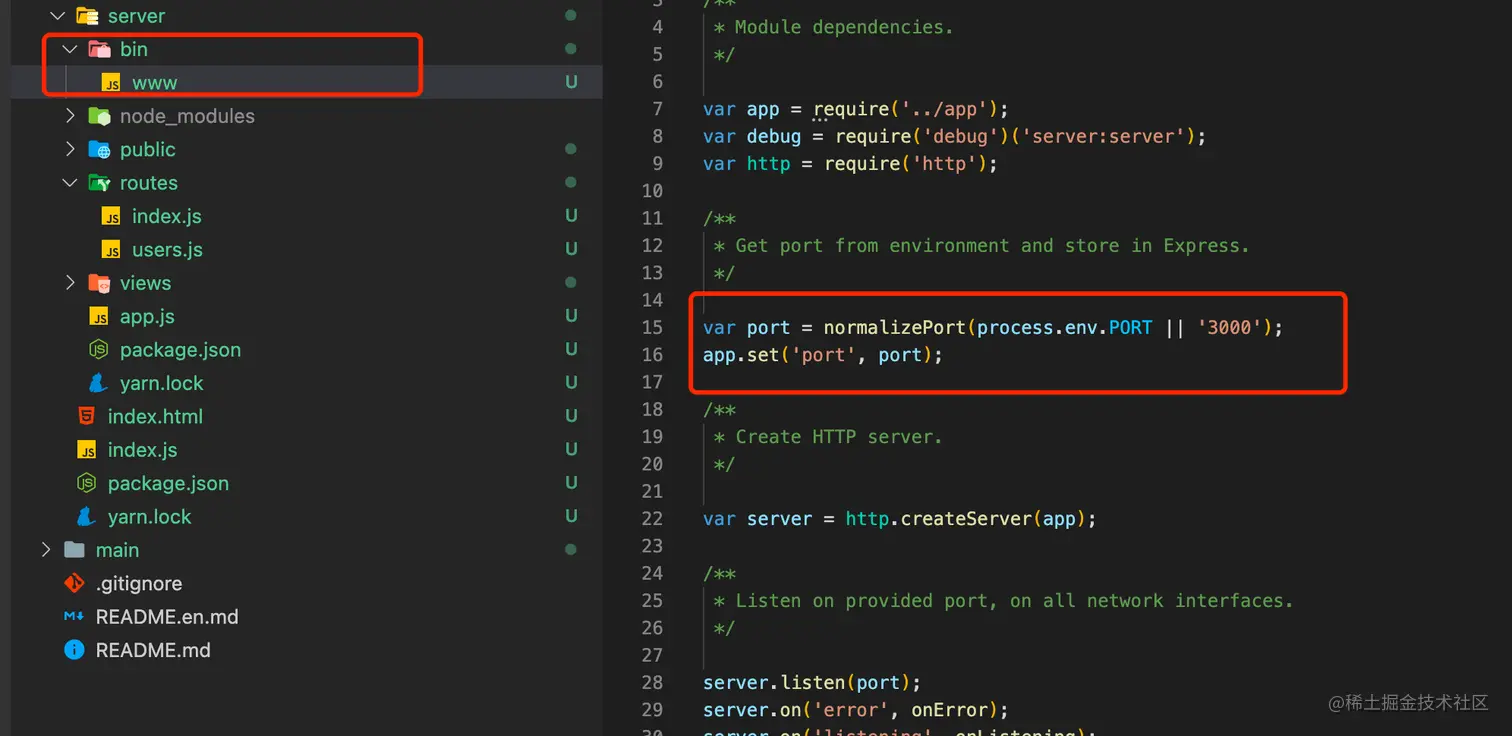Click the server folder icon
Image resolution: width=1512 pixels, height=736 pixels.
(87, 16)
